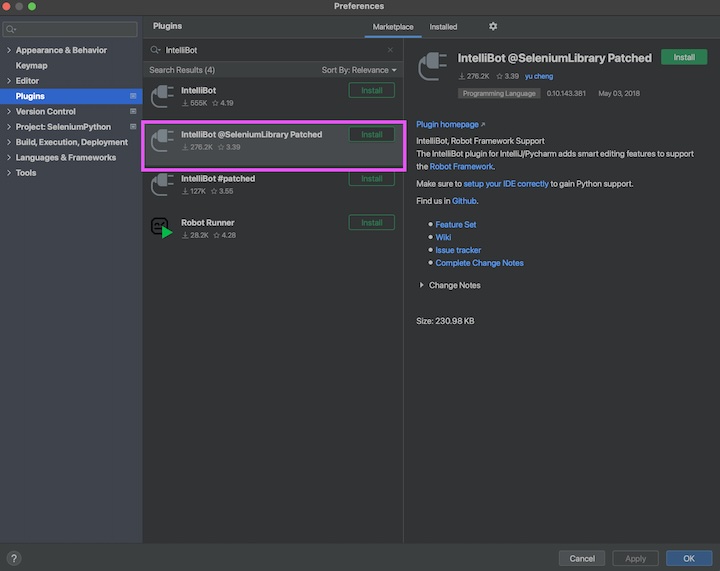Screen dimensions: 720x571
Task: Click the plugins settings gear icon
Action: (493, 27)
